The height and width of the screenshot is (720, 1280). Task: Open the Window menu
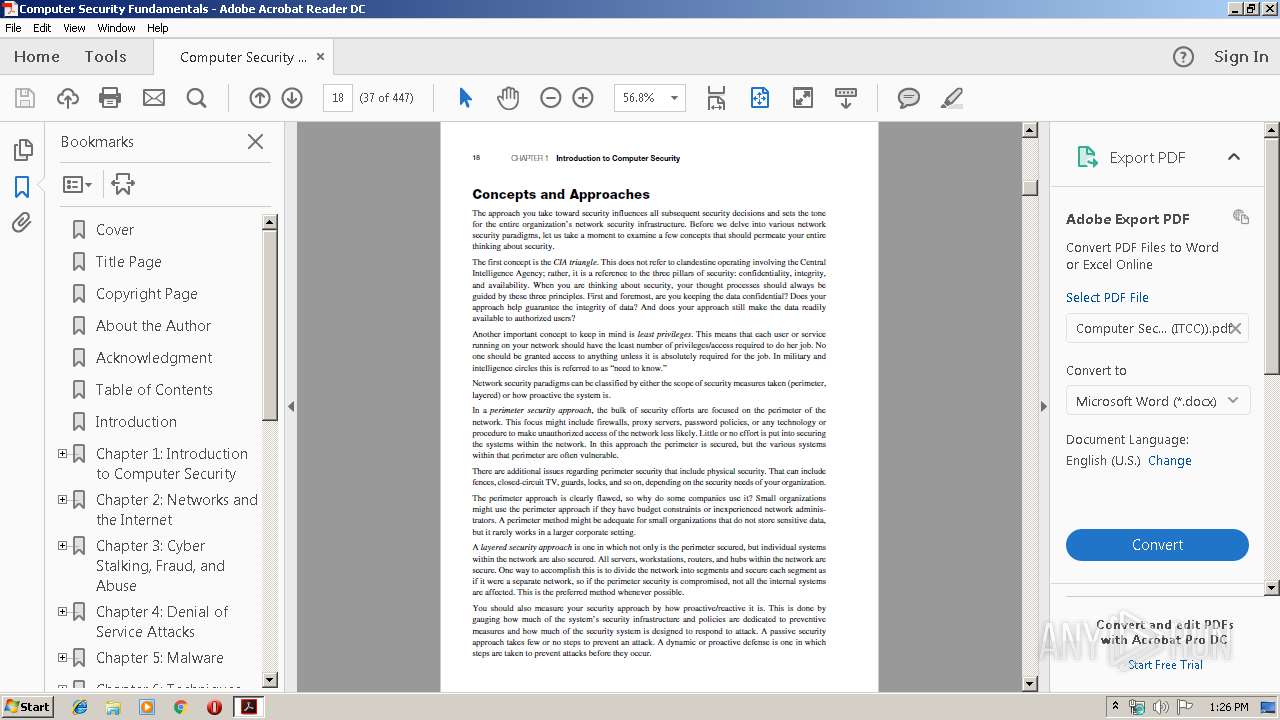click(x=117, y=28)
